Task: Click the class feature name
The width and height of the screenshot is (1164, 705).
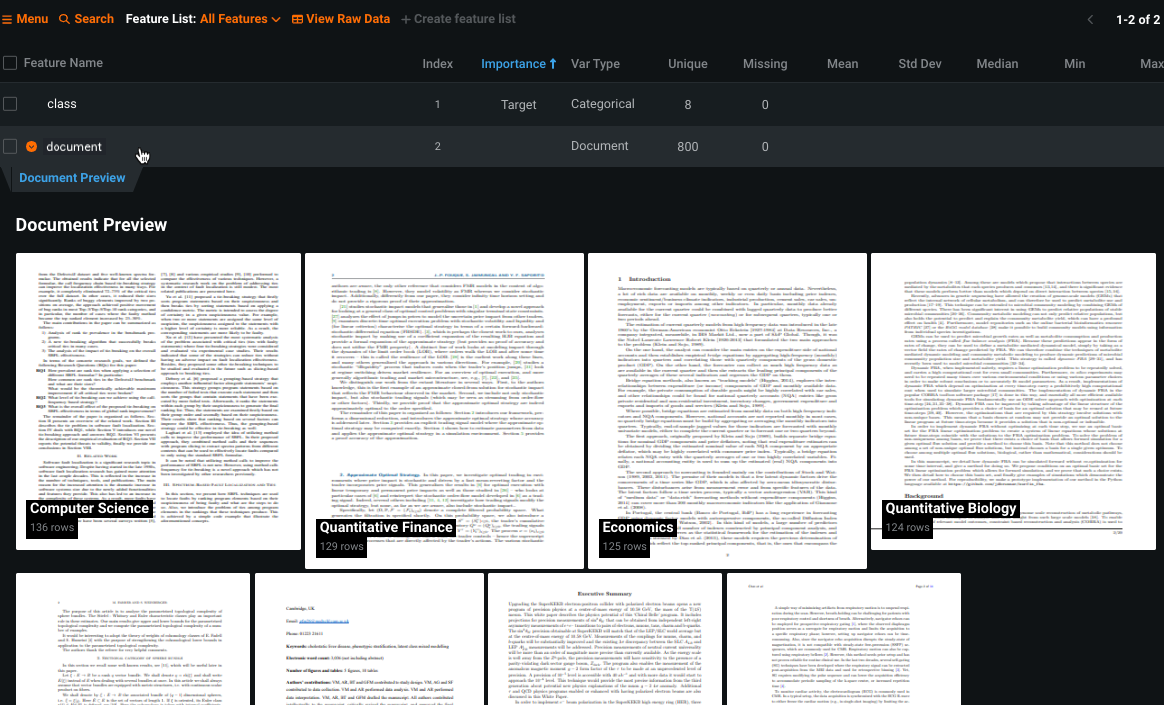Action: pos(61,104)
